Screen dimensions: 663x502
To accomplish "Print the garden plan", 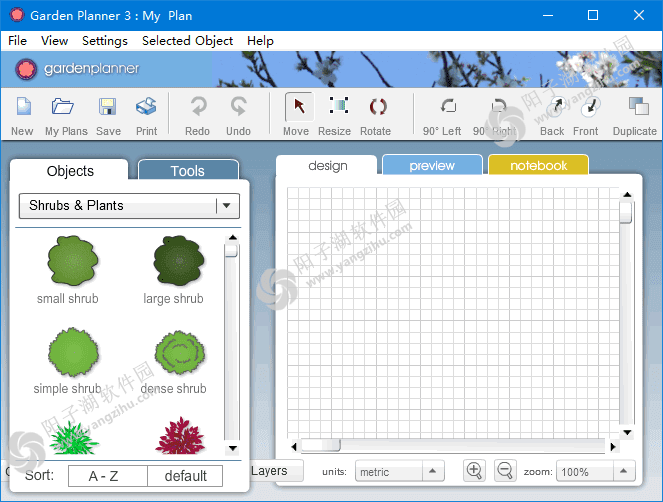I will click(146, 115).
